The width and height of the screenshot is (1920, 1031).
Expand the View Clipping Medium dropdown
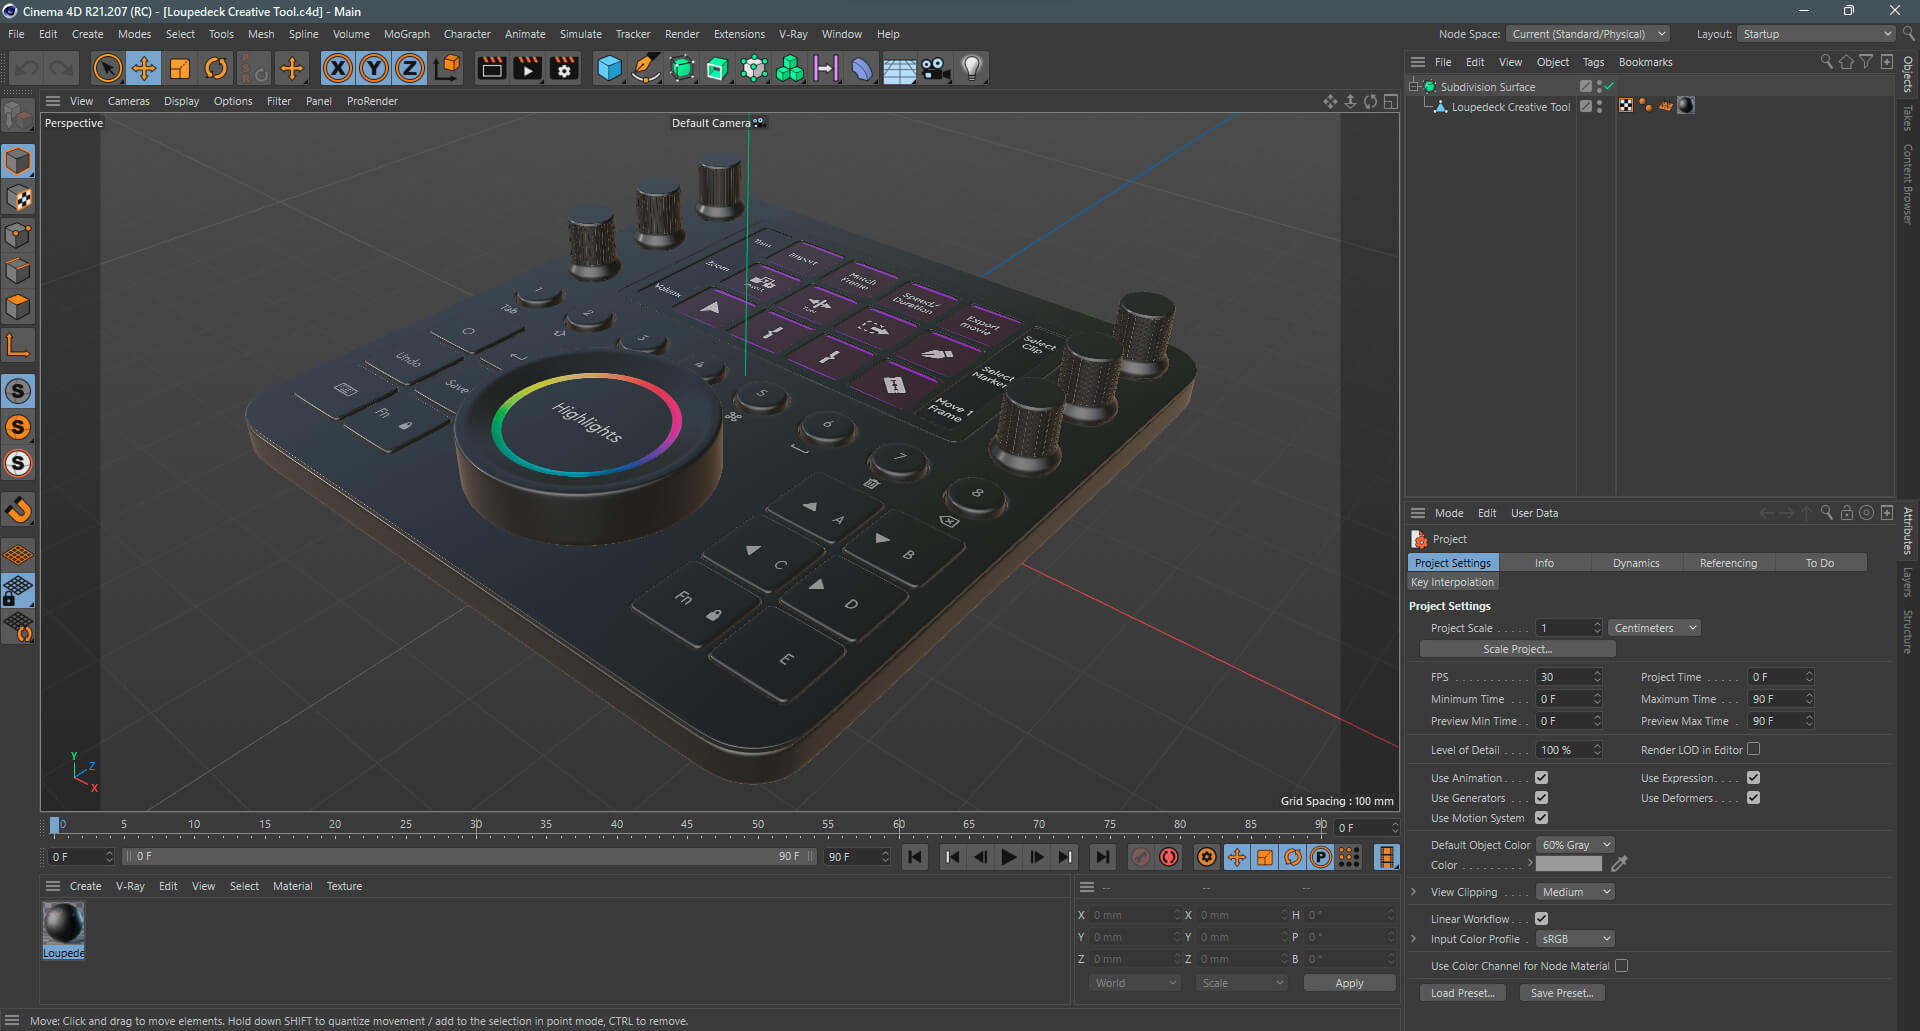click(x=1575, y=892)
